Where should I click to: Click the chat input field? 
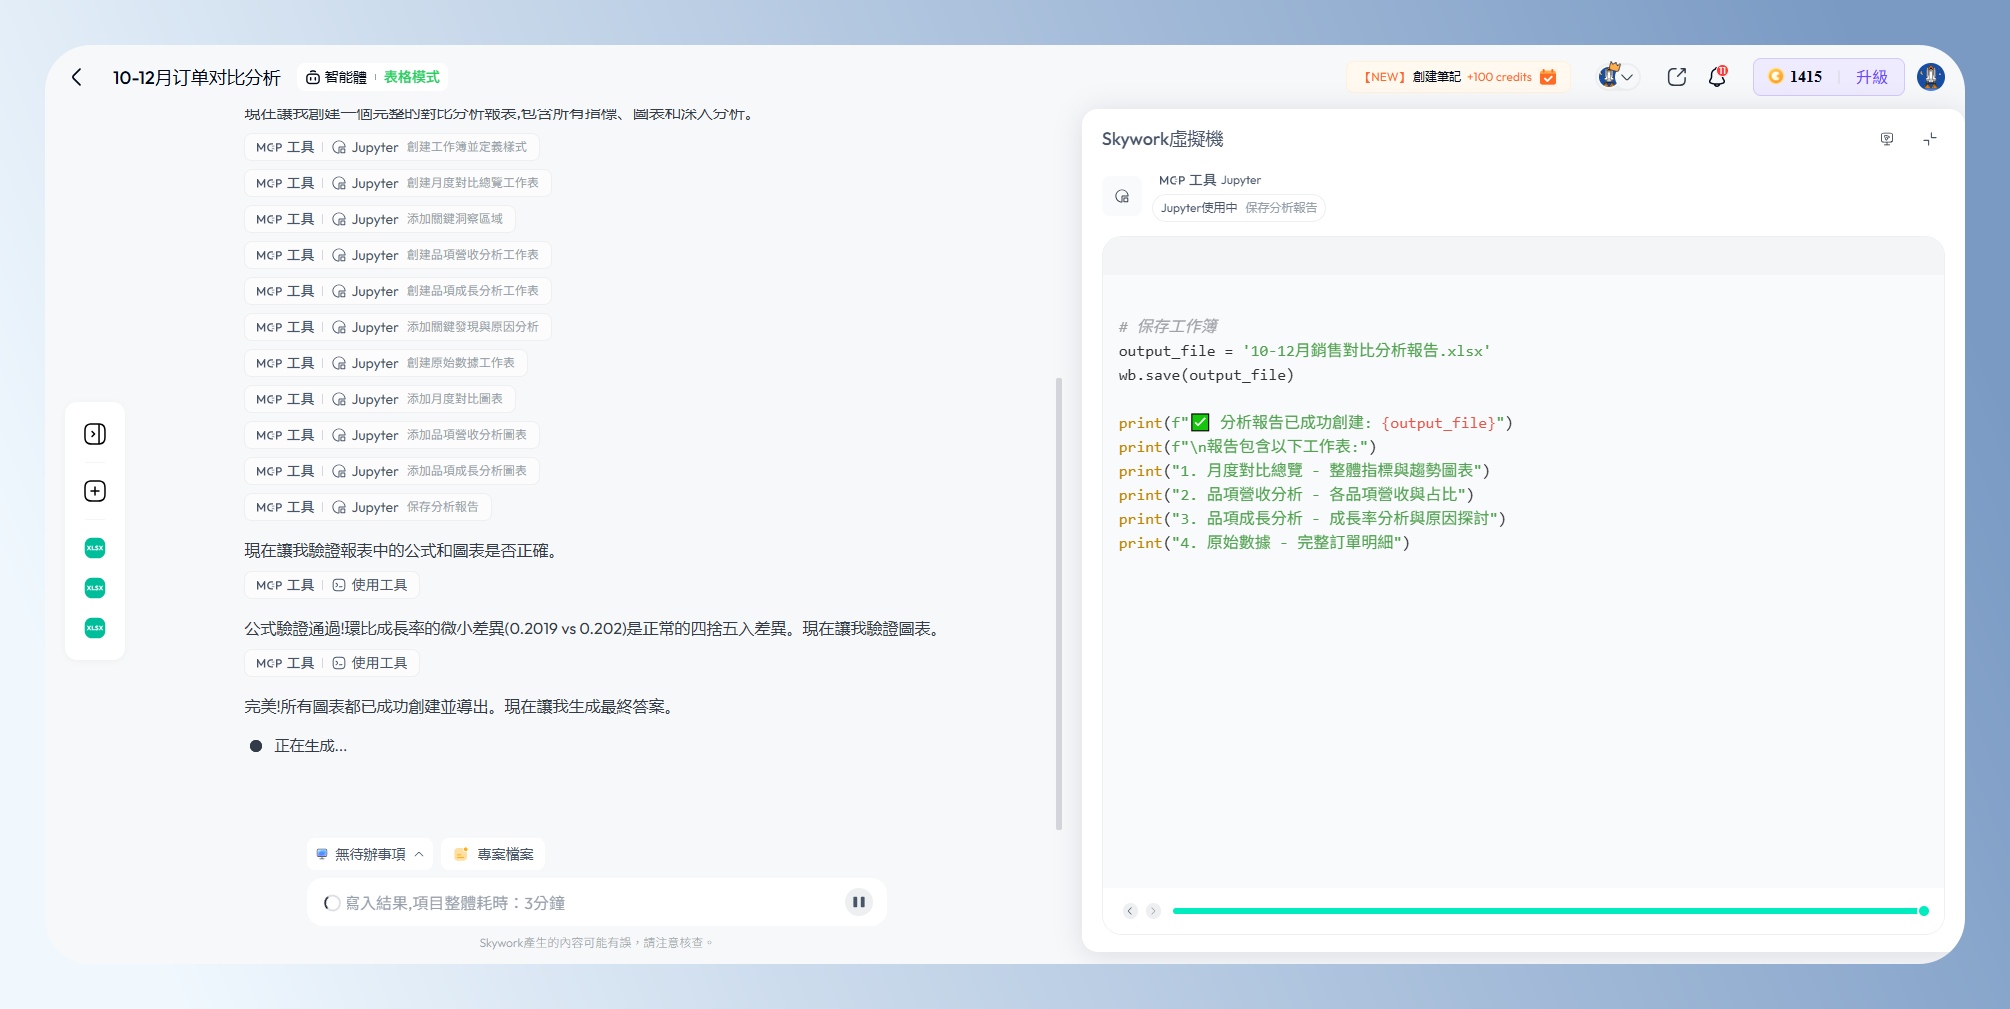tap(596, 902)
